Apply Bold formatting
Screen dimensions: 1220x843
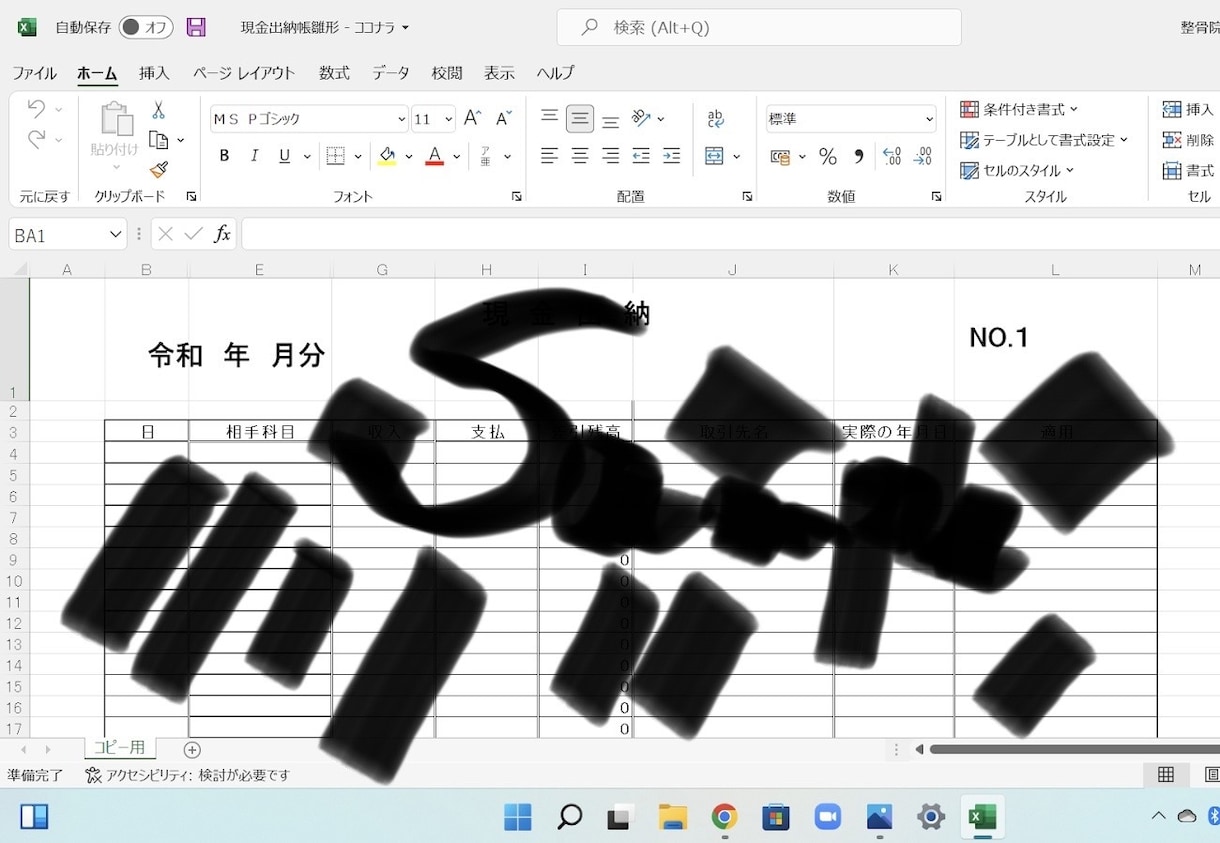coord(224,156)
